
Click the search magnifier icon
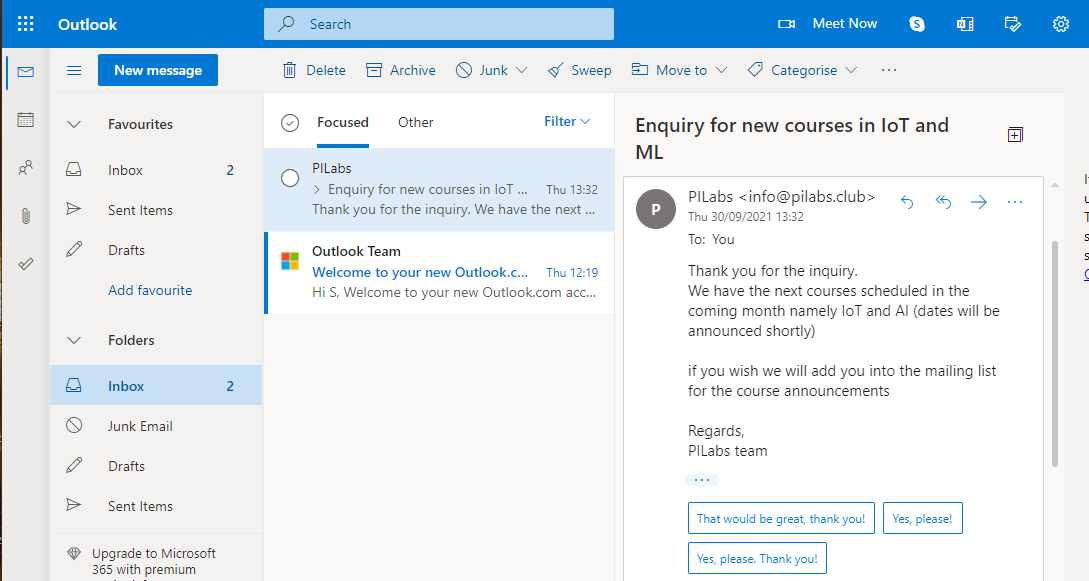pos(286,24)
